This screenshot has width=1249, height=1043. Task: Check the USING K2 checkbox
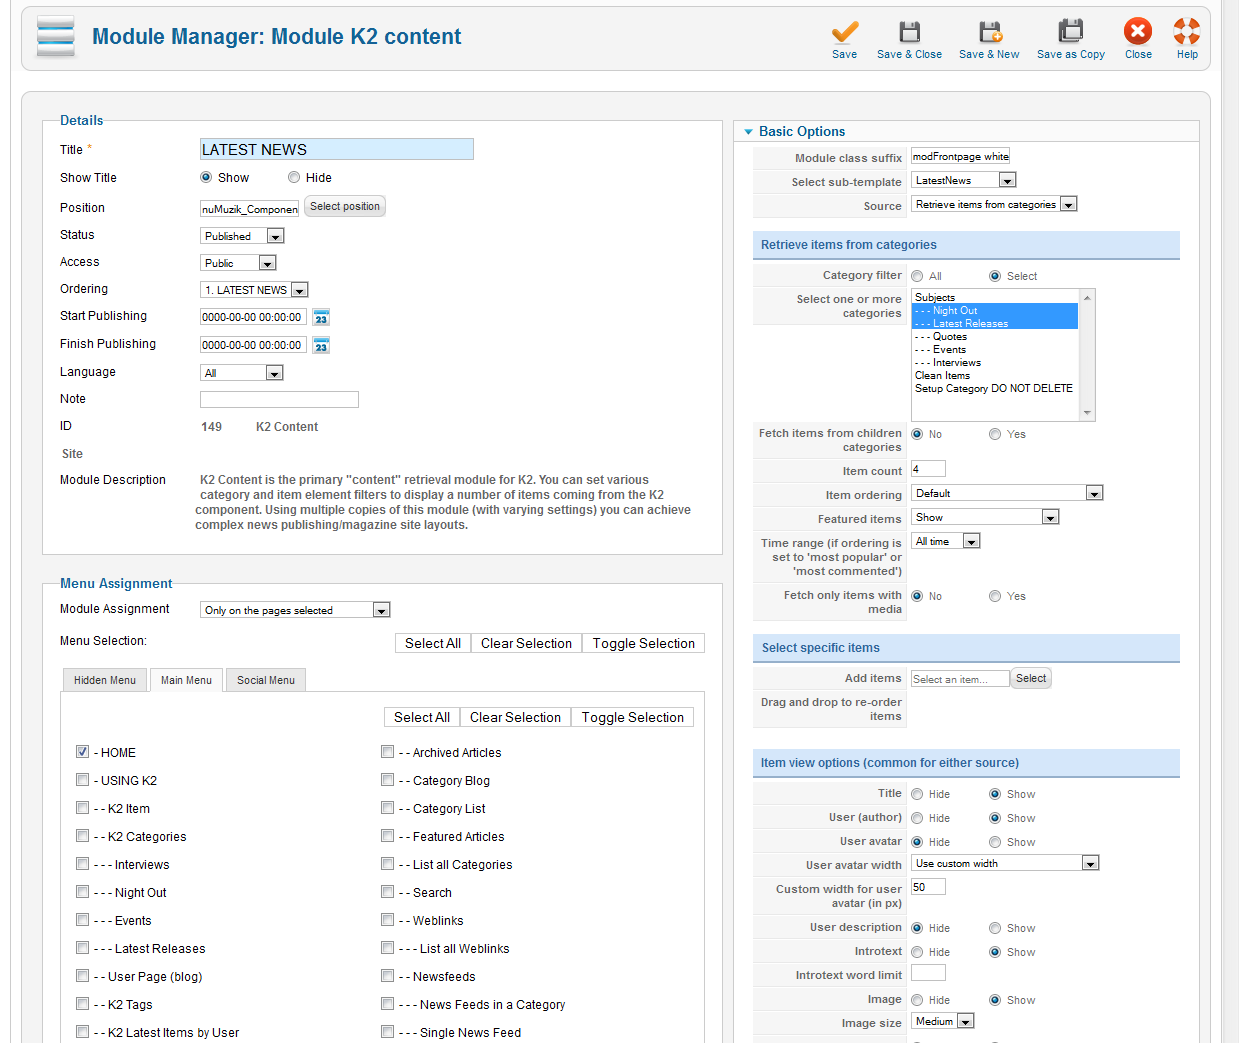pyautogui.click(x=82, y=780)
